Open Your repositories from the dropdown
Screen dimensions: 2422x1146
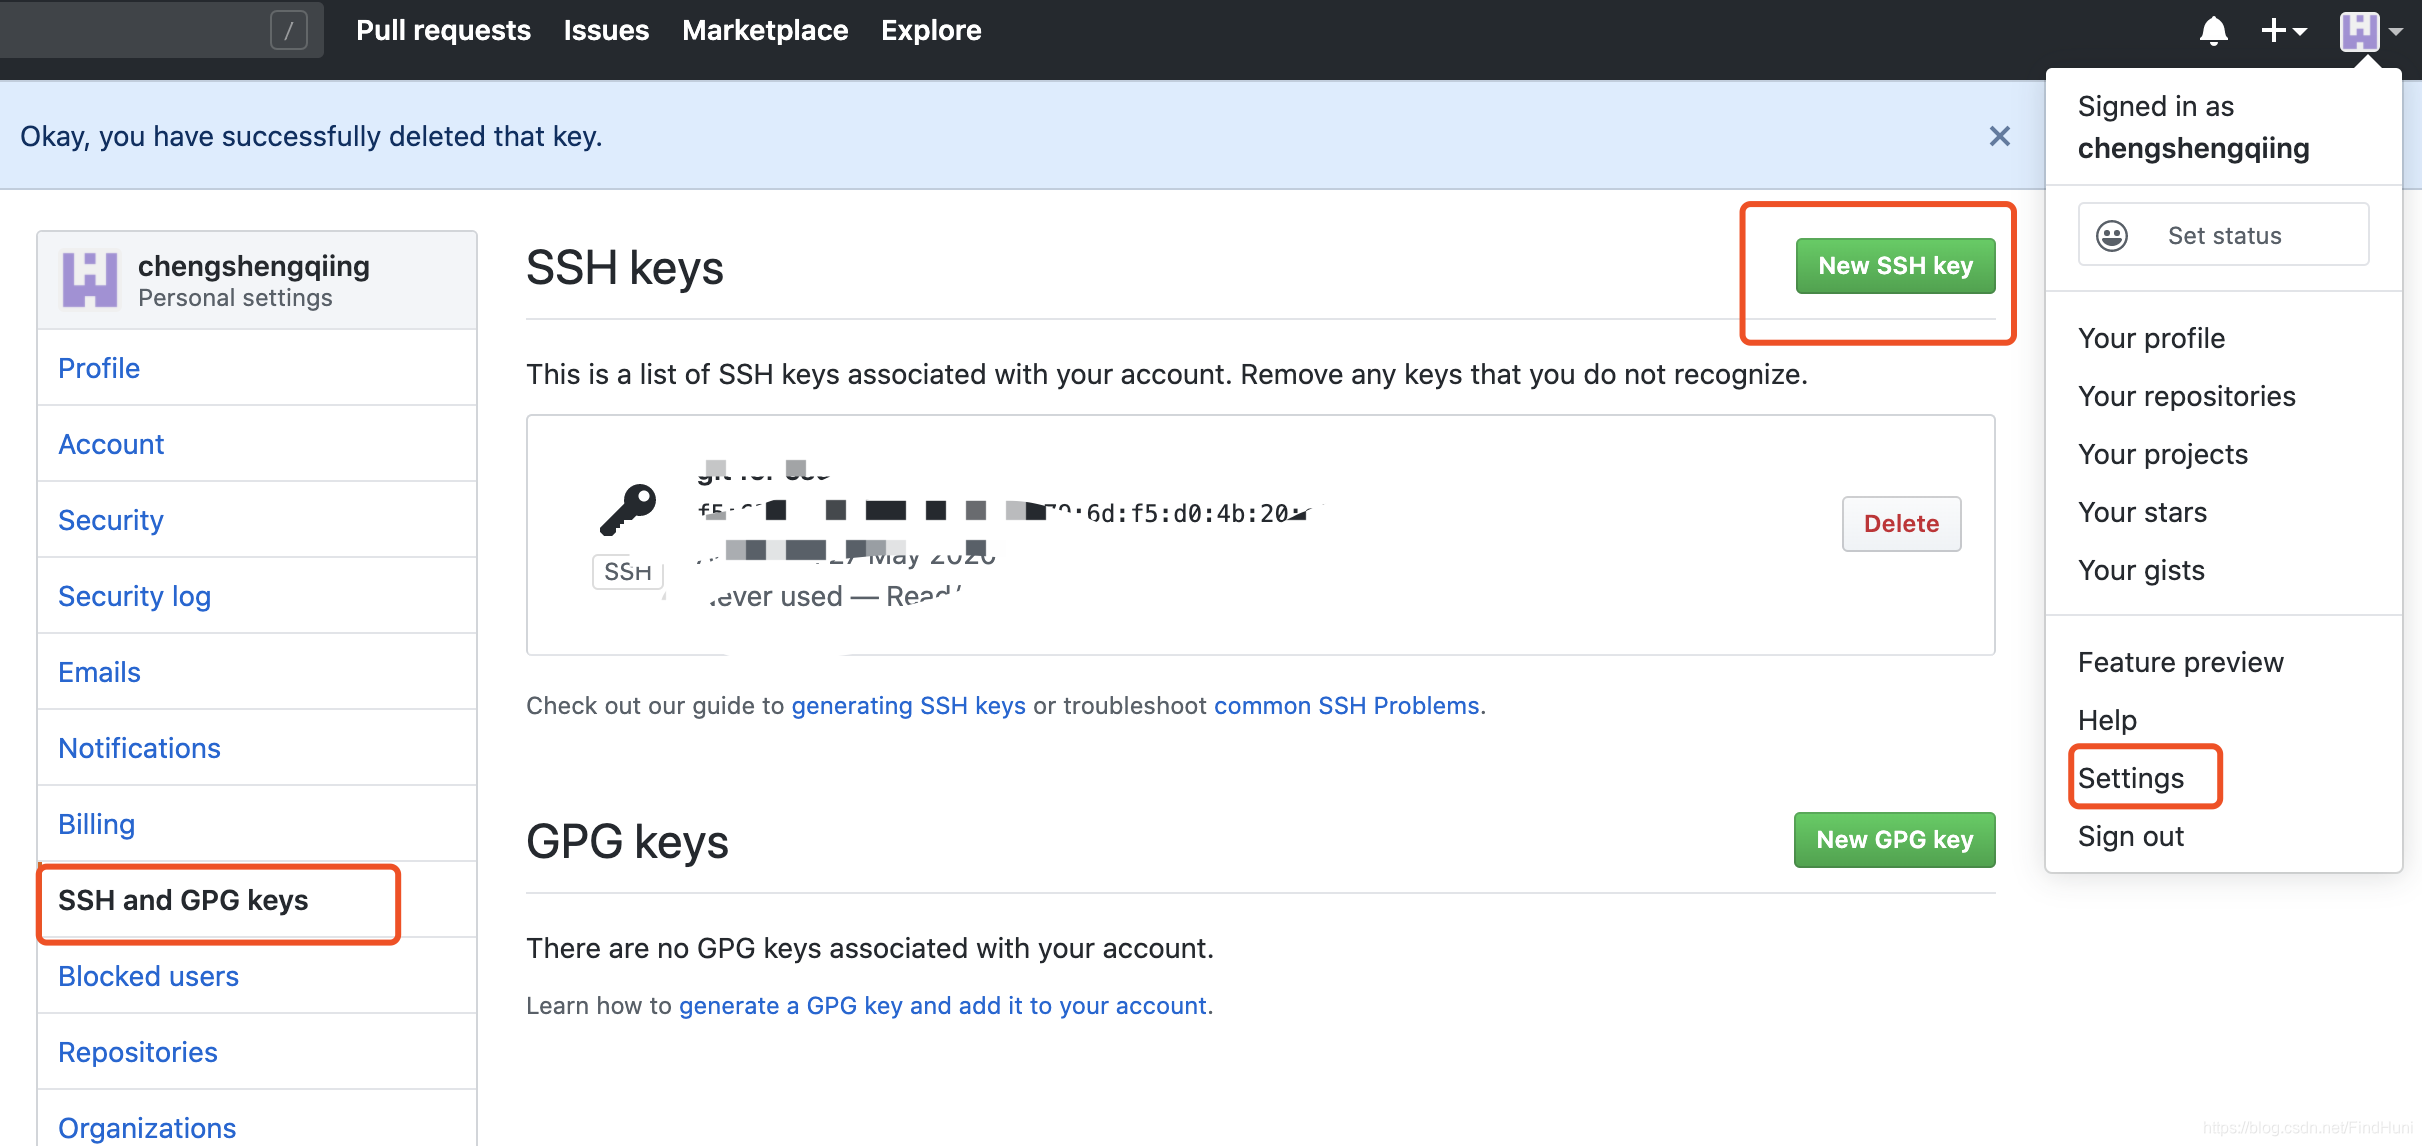[x=2186, y=396]
